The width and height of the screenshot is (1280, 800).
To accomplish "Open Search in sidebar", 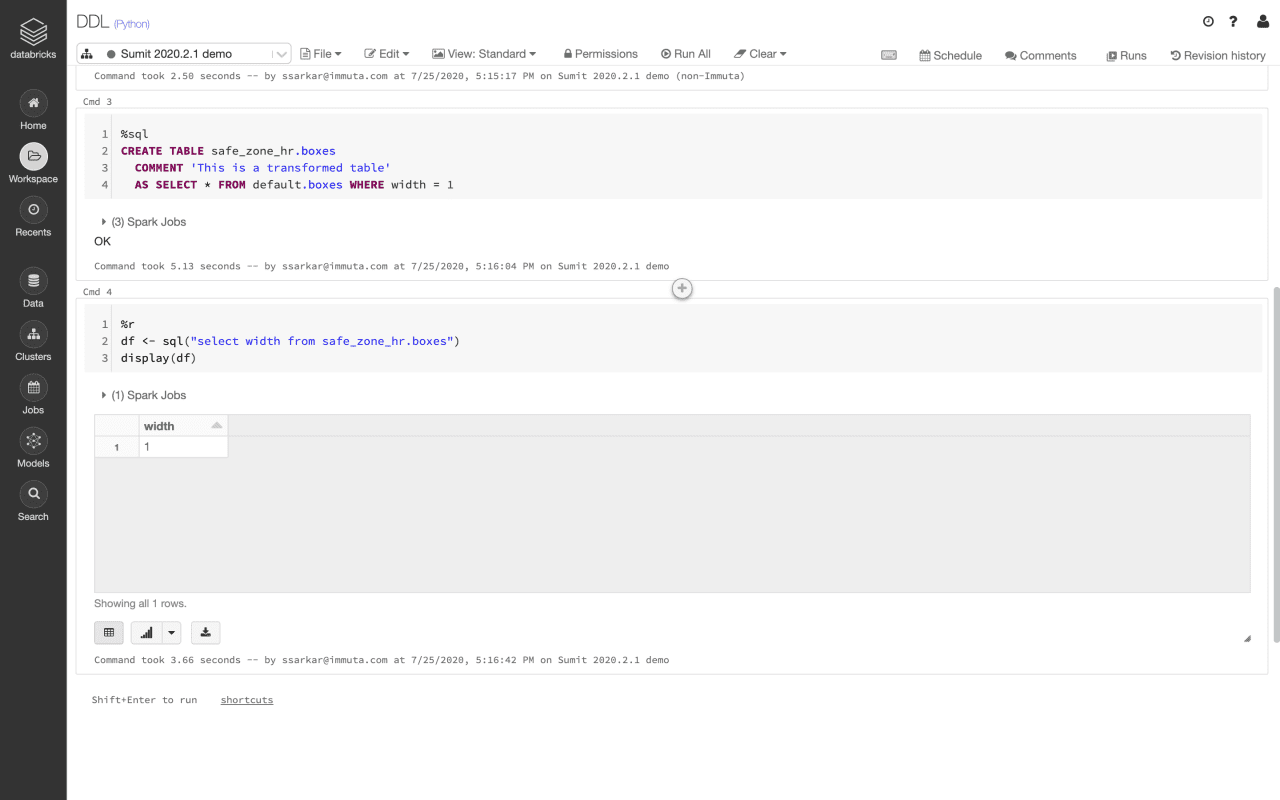I will (33, 501).
